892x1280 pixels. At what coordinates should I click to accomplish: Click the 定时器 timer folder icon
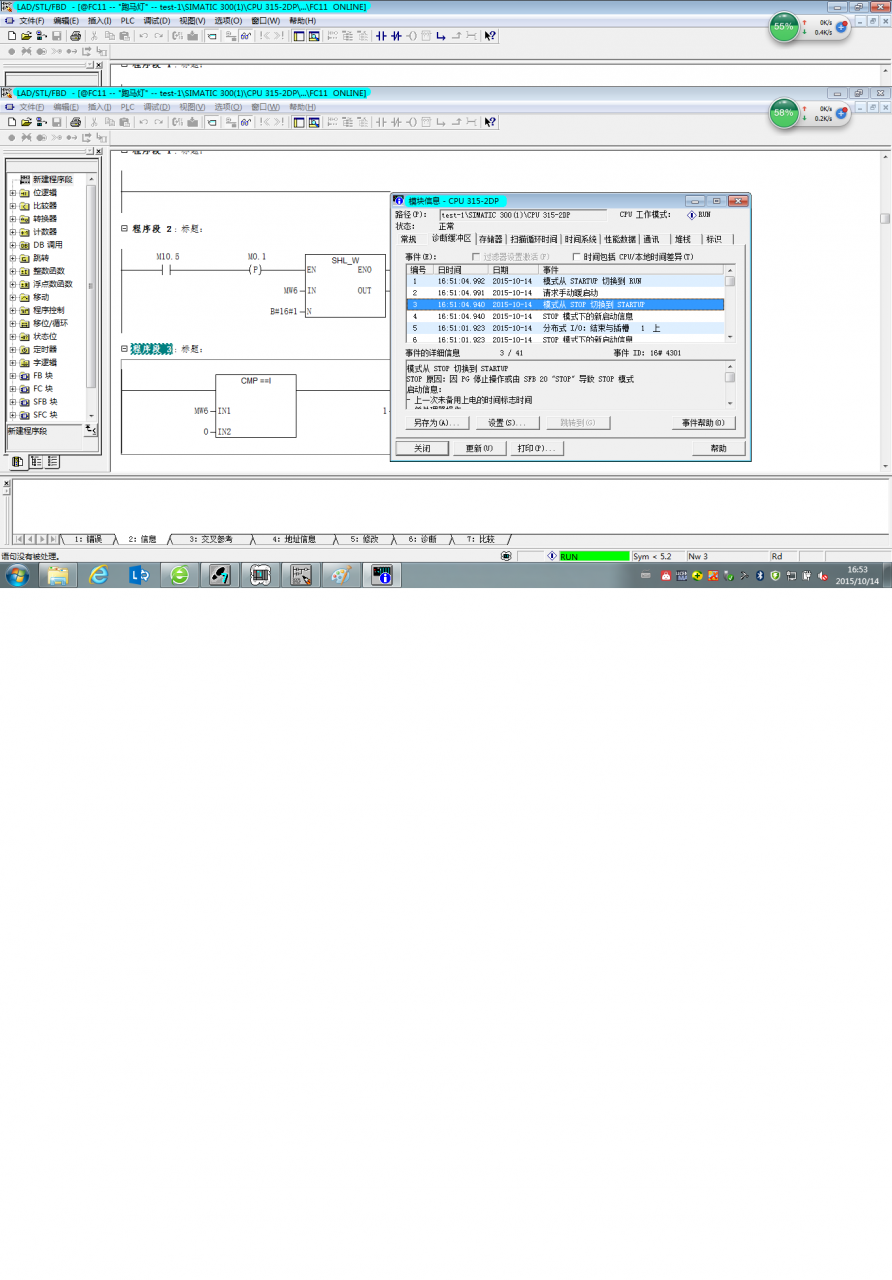coord(25,349)
